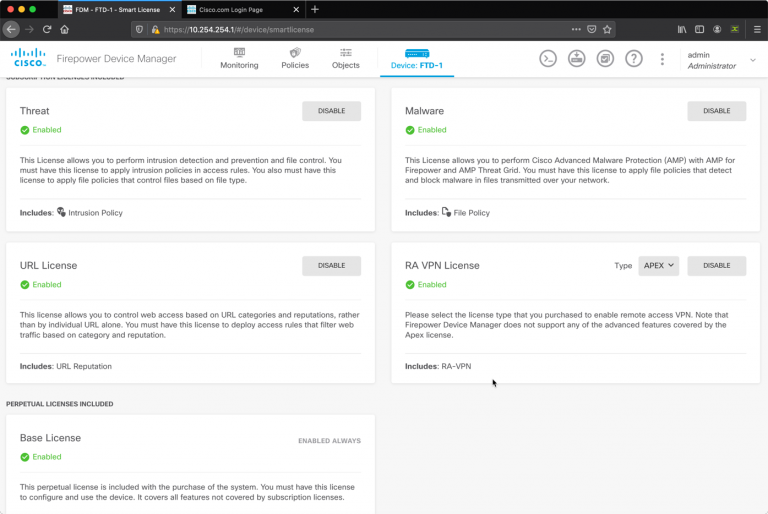Click the Threat card title
768x514 pixels.
point(34,111)
